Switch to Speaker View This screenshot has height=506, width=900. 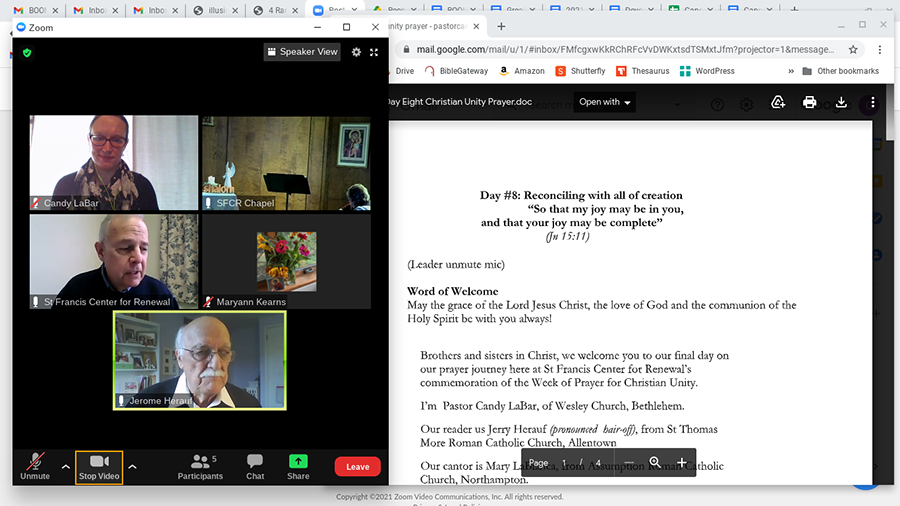coord(302,52)
